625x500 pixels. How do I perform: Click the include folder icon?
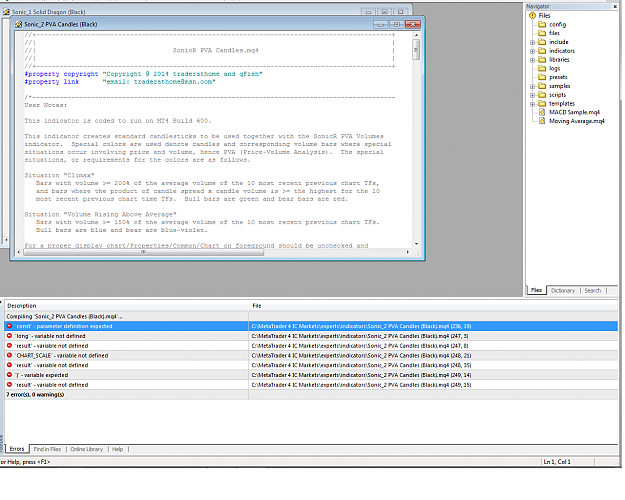542,42
